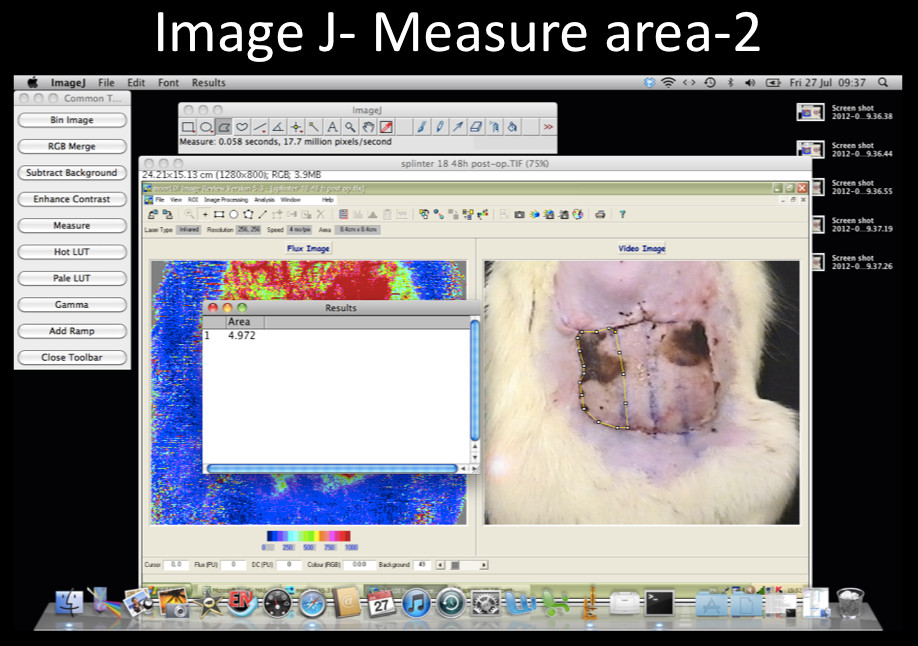
Task: Click the Subtract Background button
Action: point(72,173)
